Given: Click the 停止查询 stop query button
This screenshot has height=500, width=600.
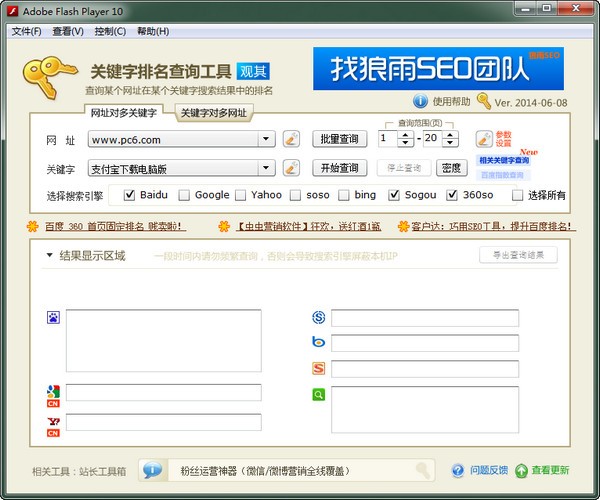Looking at the screenshot, I should pos(404,168).
